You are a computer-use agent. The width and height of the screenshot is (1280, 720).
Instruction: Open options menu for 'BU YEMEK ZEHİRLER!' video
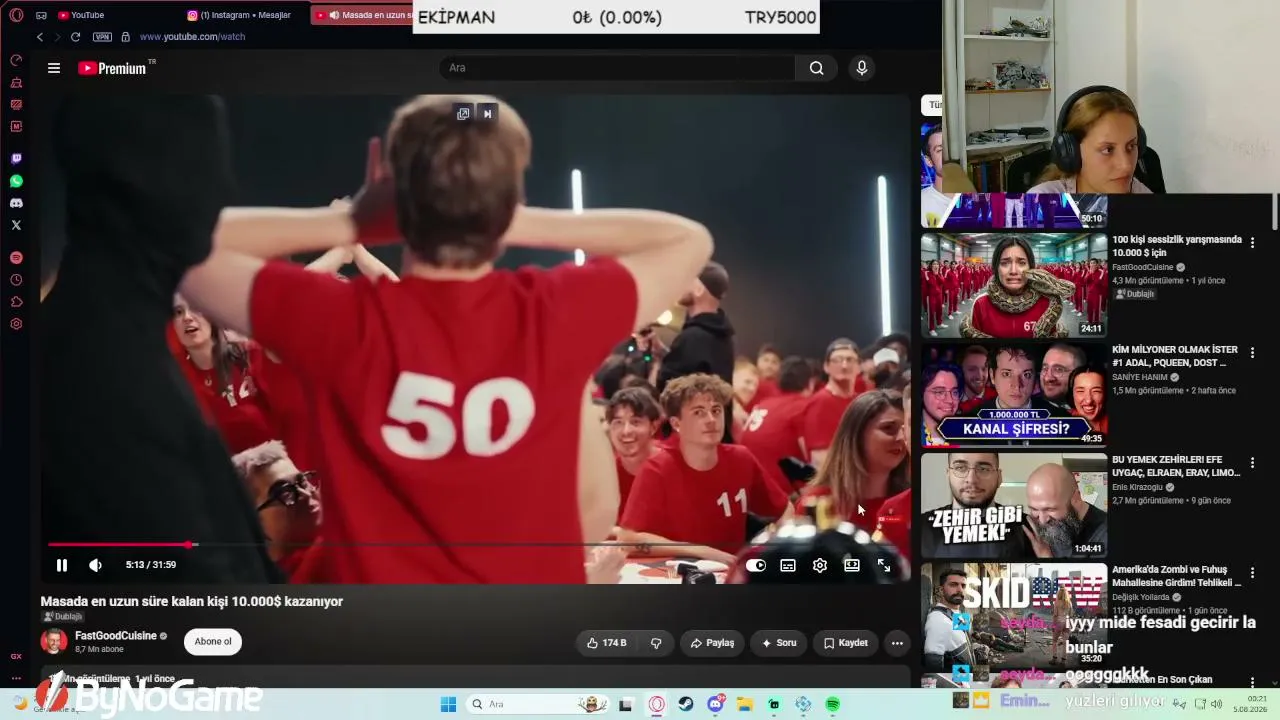(1252, 463)
